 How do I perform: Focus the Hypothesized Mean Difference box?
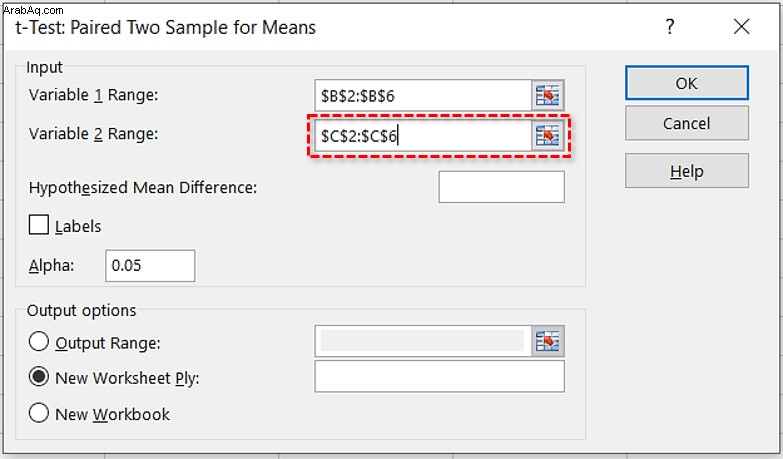(501, 187)
